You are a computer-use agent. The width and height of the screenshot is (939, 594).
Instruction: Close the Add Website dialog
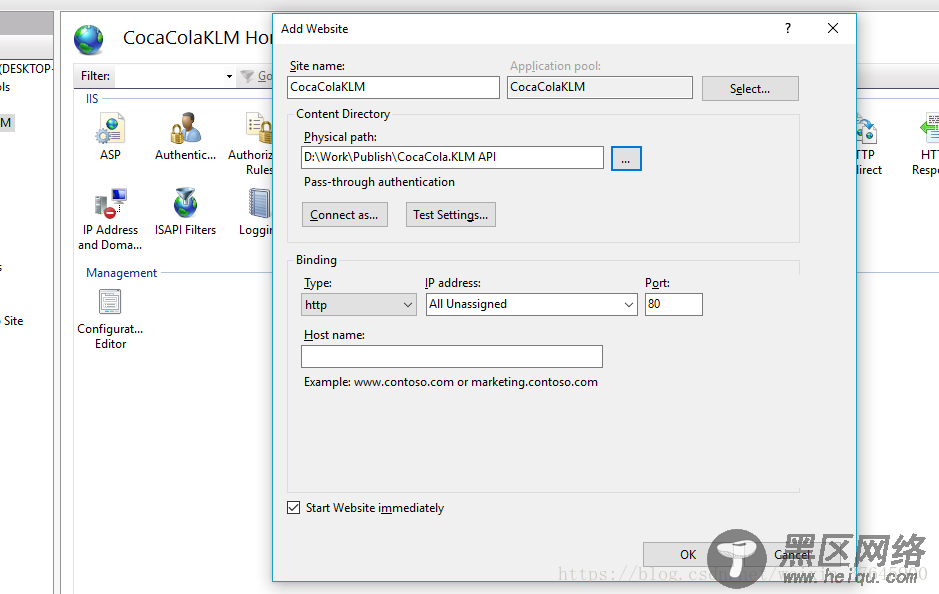click(x=833, y=28)
